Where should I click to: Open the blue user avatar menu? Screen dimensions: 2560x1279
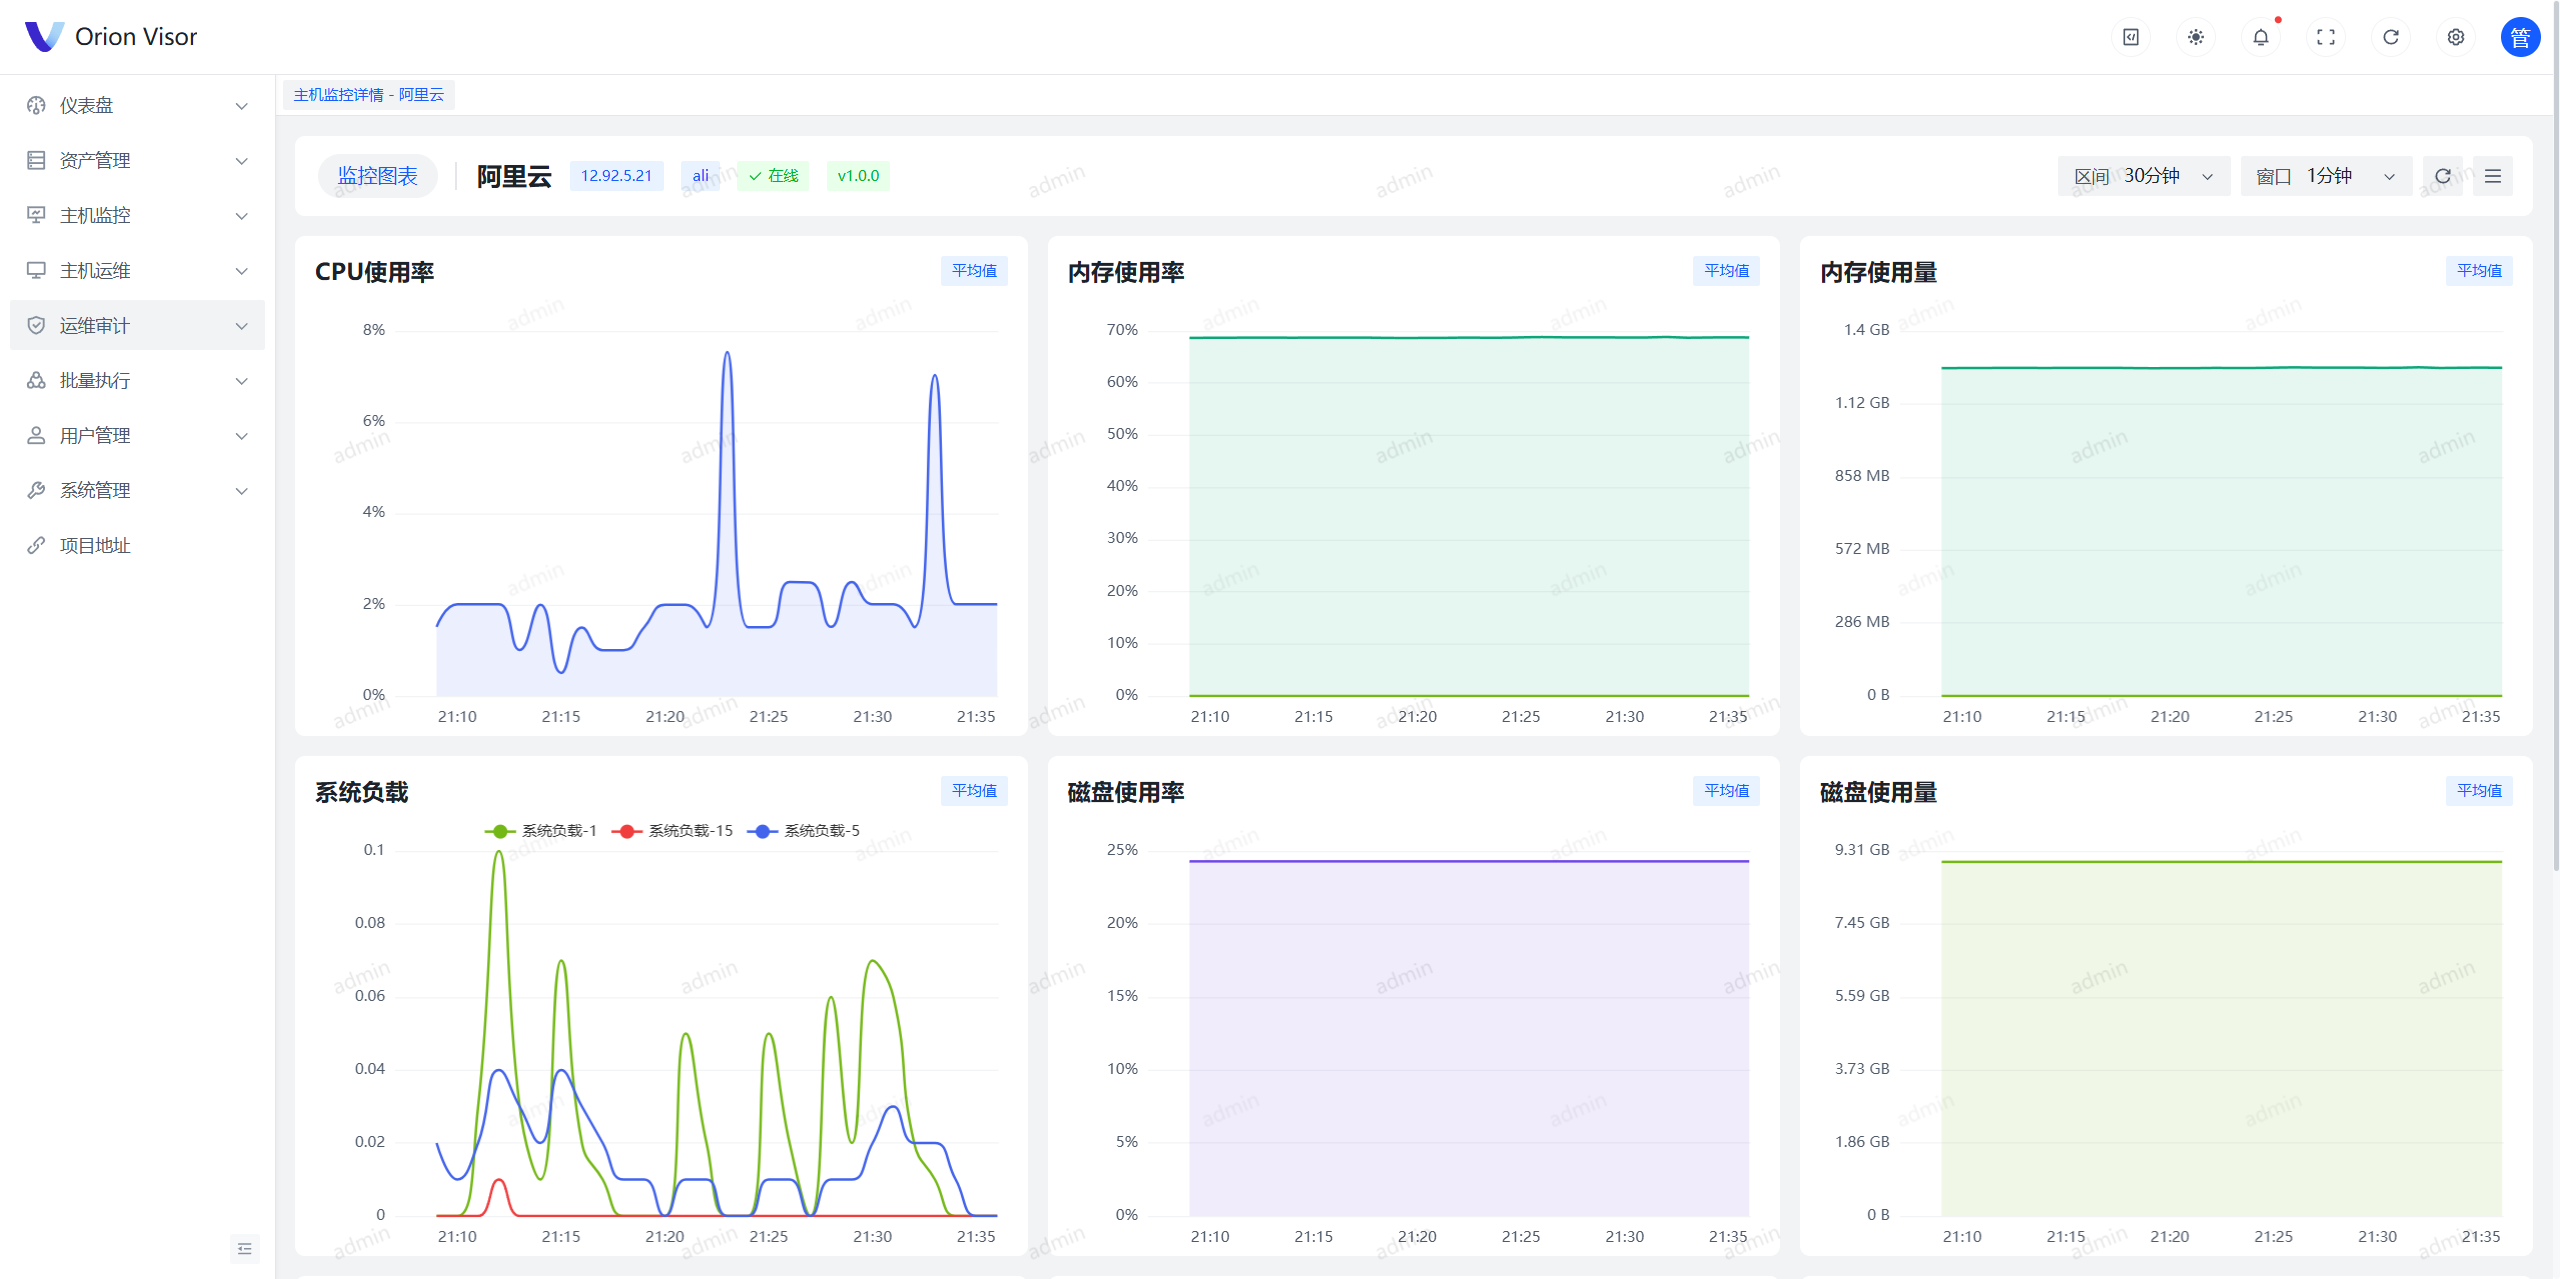[2519, 37]
